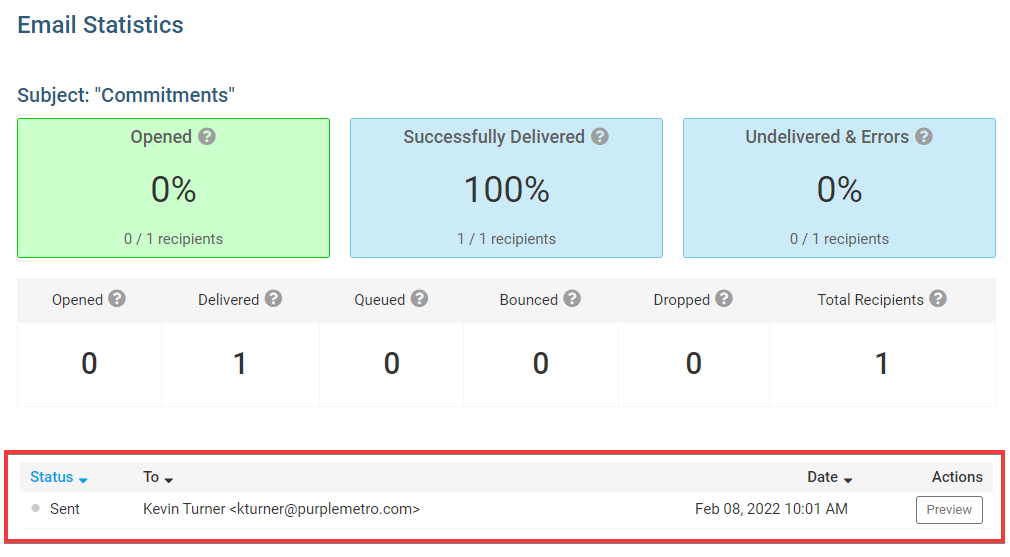Select the green Opened 0% summary card

(173, 188)
